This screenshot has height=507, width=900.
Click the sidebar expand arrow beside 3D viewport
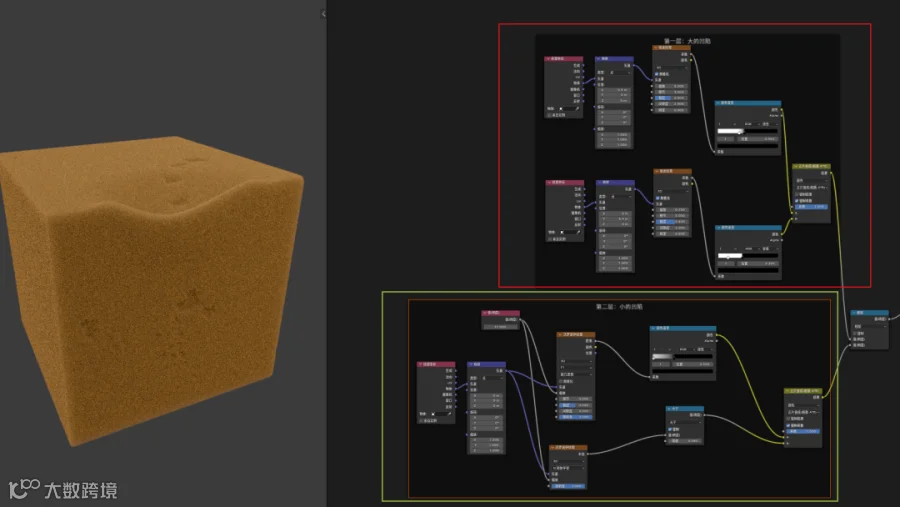point(324,14)
